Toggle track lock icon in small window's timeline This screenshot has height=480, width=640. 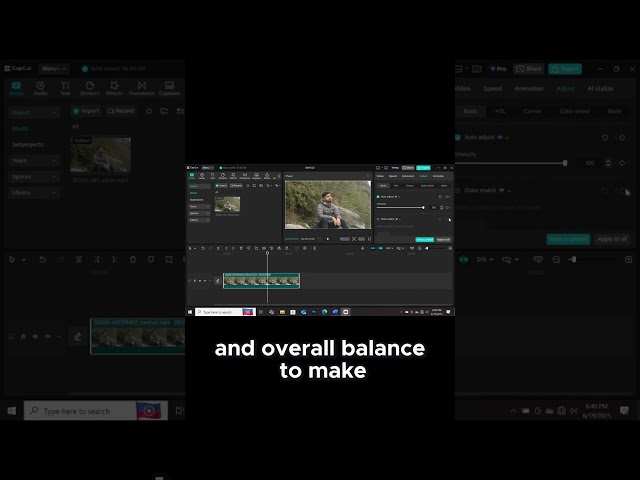[195, 281]
